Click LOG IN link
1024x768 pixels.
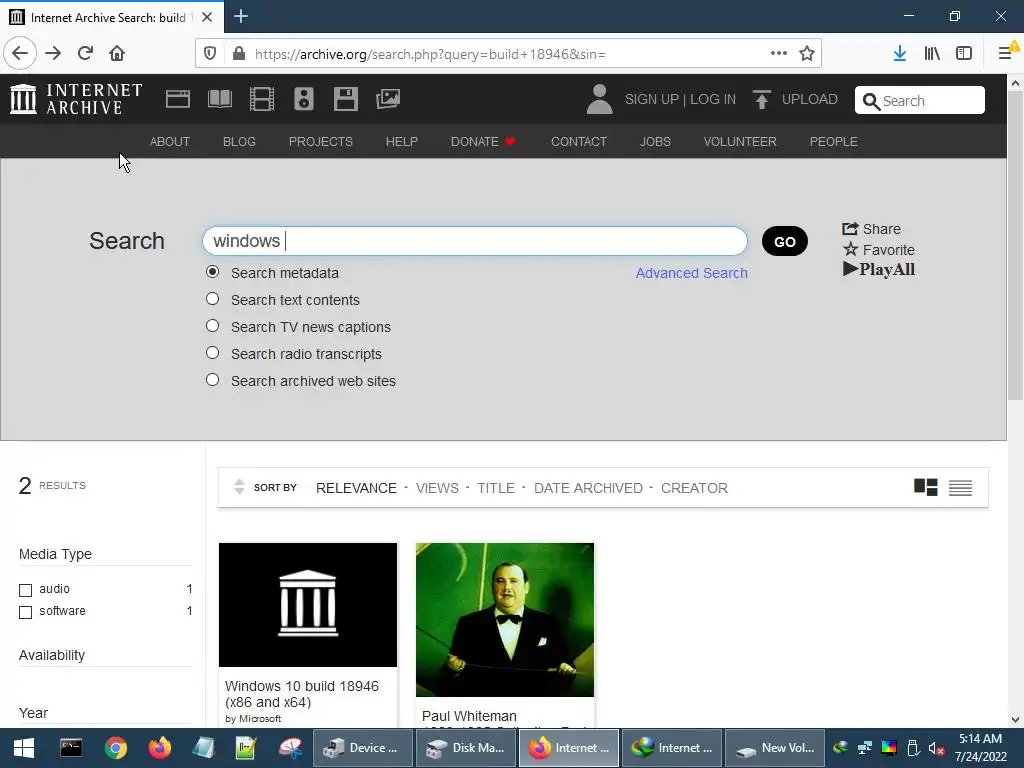coord(713,99)
